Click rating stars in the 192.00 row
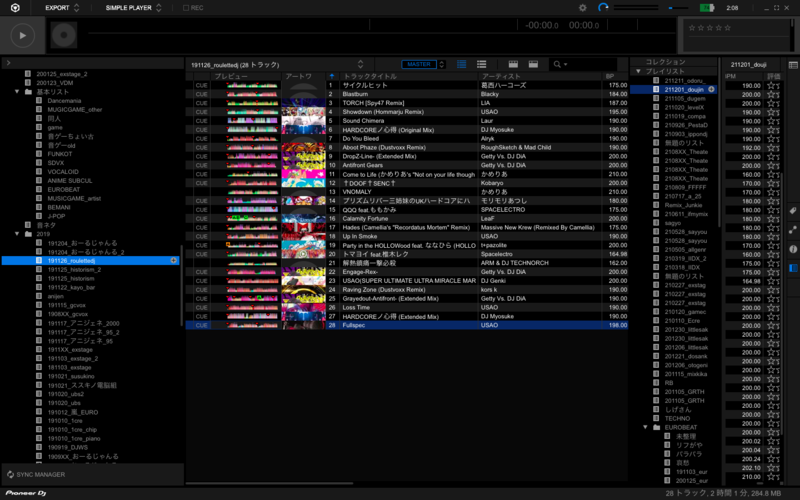The height and width of the screenshot is (500, 800). click(x=773, y=148)
